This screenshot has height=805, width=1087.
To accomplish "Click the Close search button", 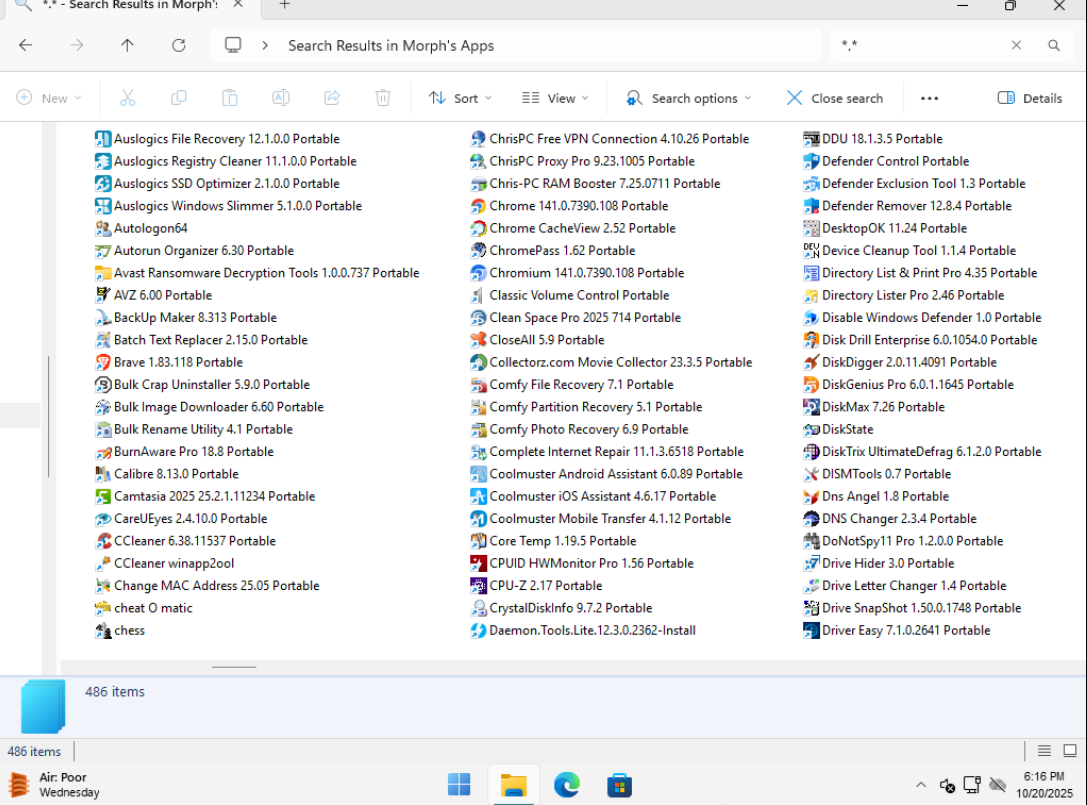I will [835, 98].
